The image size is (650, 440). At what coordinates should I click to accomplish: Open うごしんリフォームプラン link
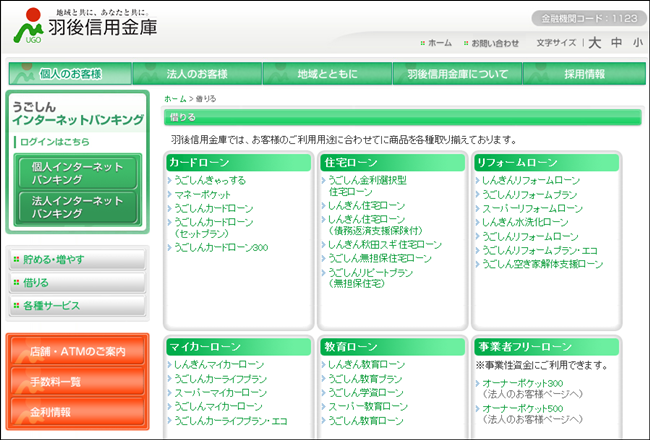tap(529, 194)
